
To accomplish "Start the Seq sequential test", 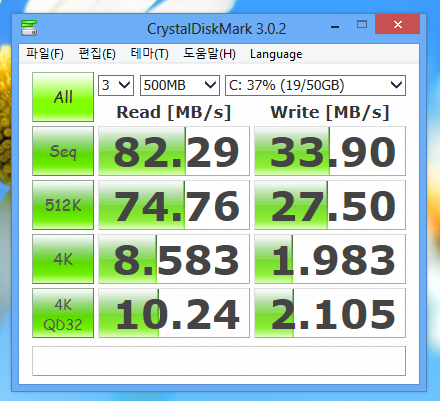I will 63,151.
